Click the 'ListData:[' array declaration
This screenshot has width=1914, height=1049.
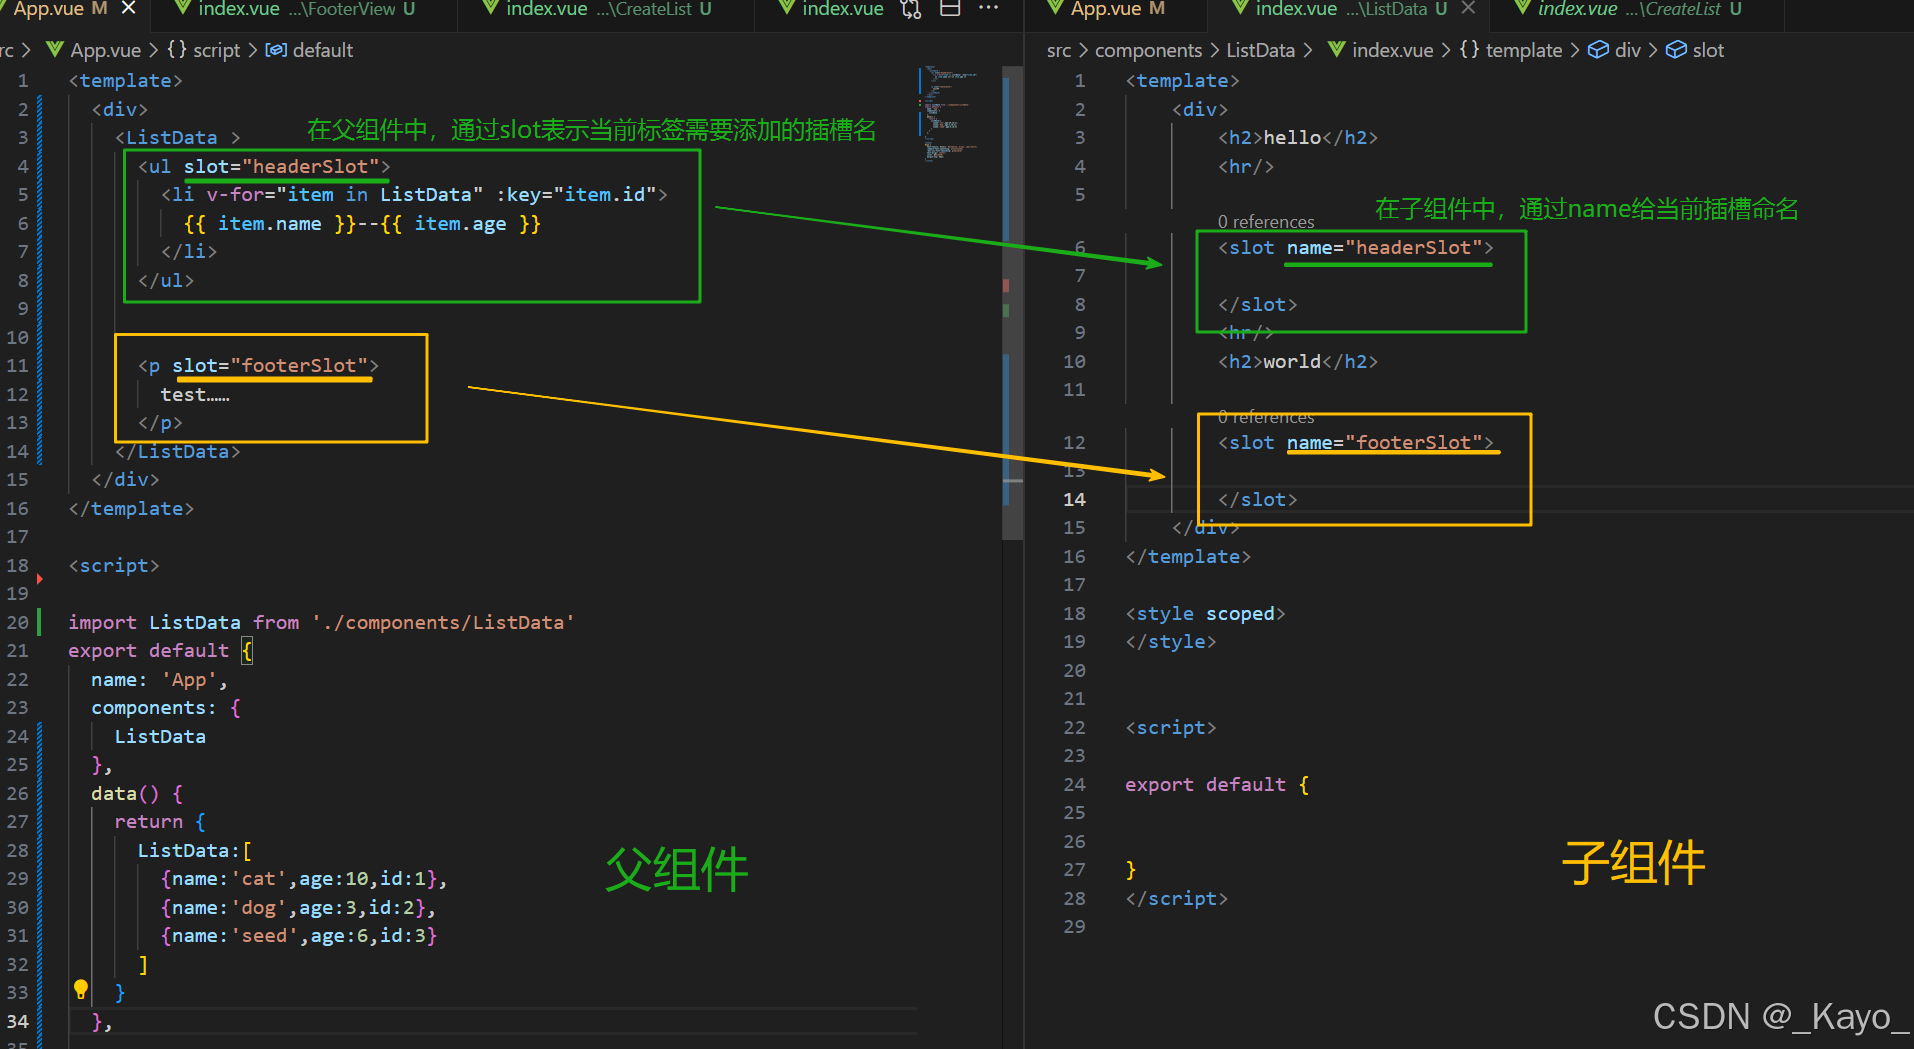coord(195,850)
